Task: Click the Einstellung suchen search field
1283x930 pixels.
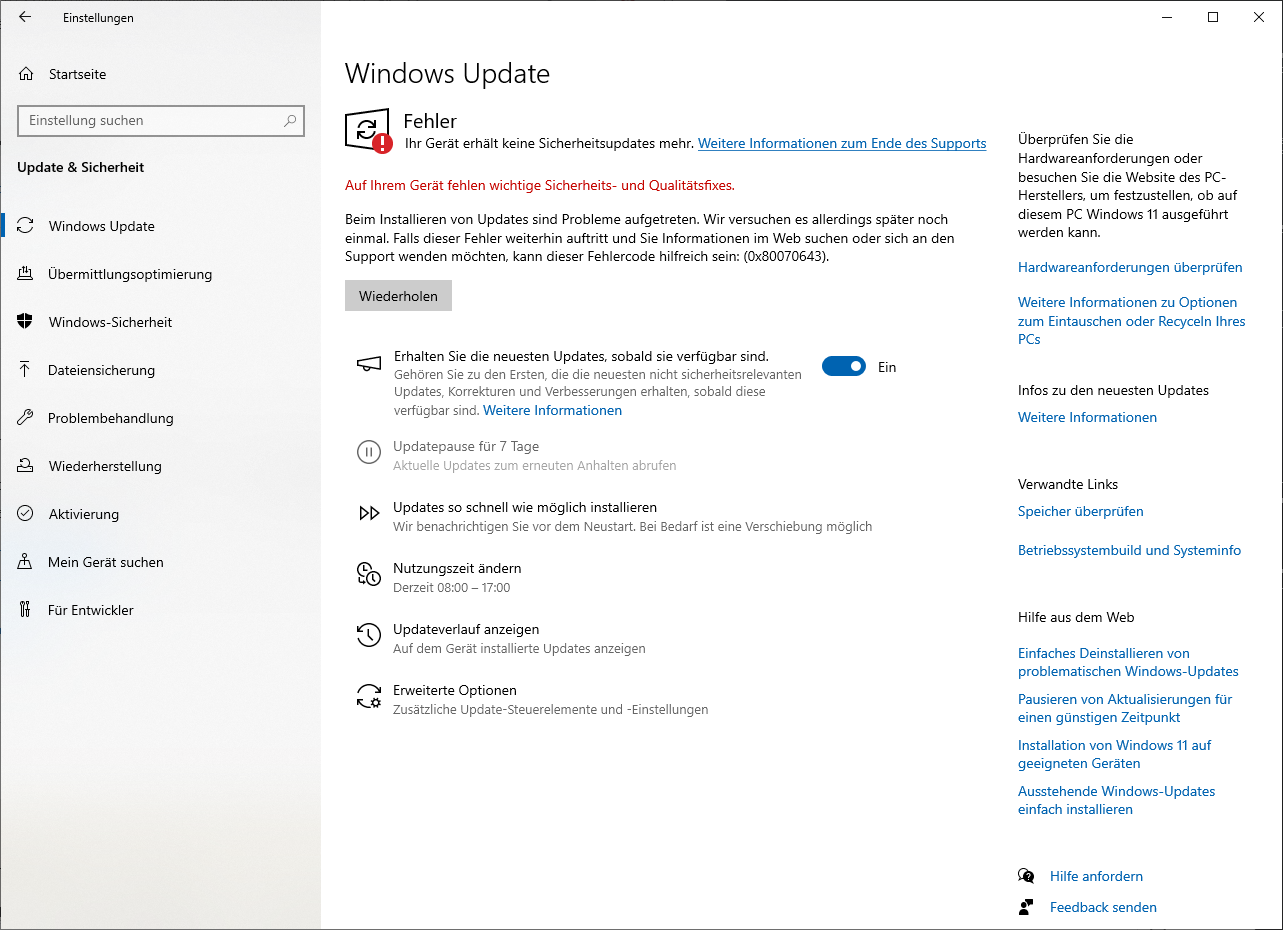Action: [161, 121]
